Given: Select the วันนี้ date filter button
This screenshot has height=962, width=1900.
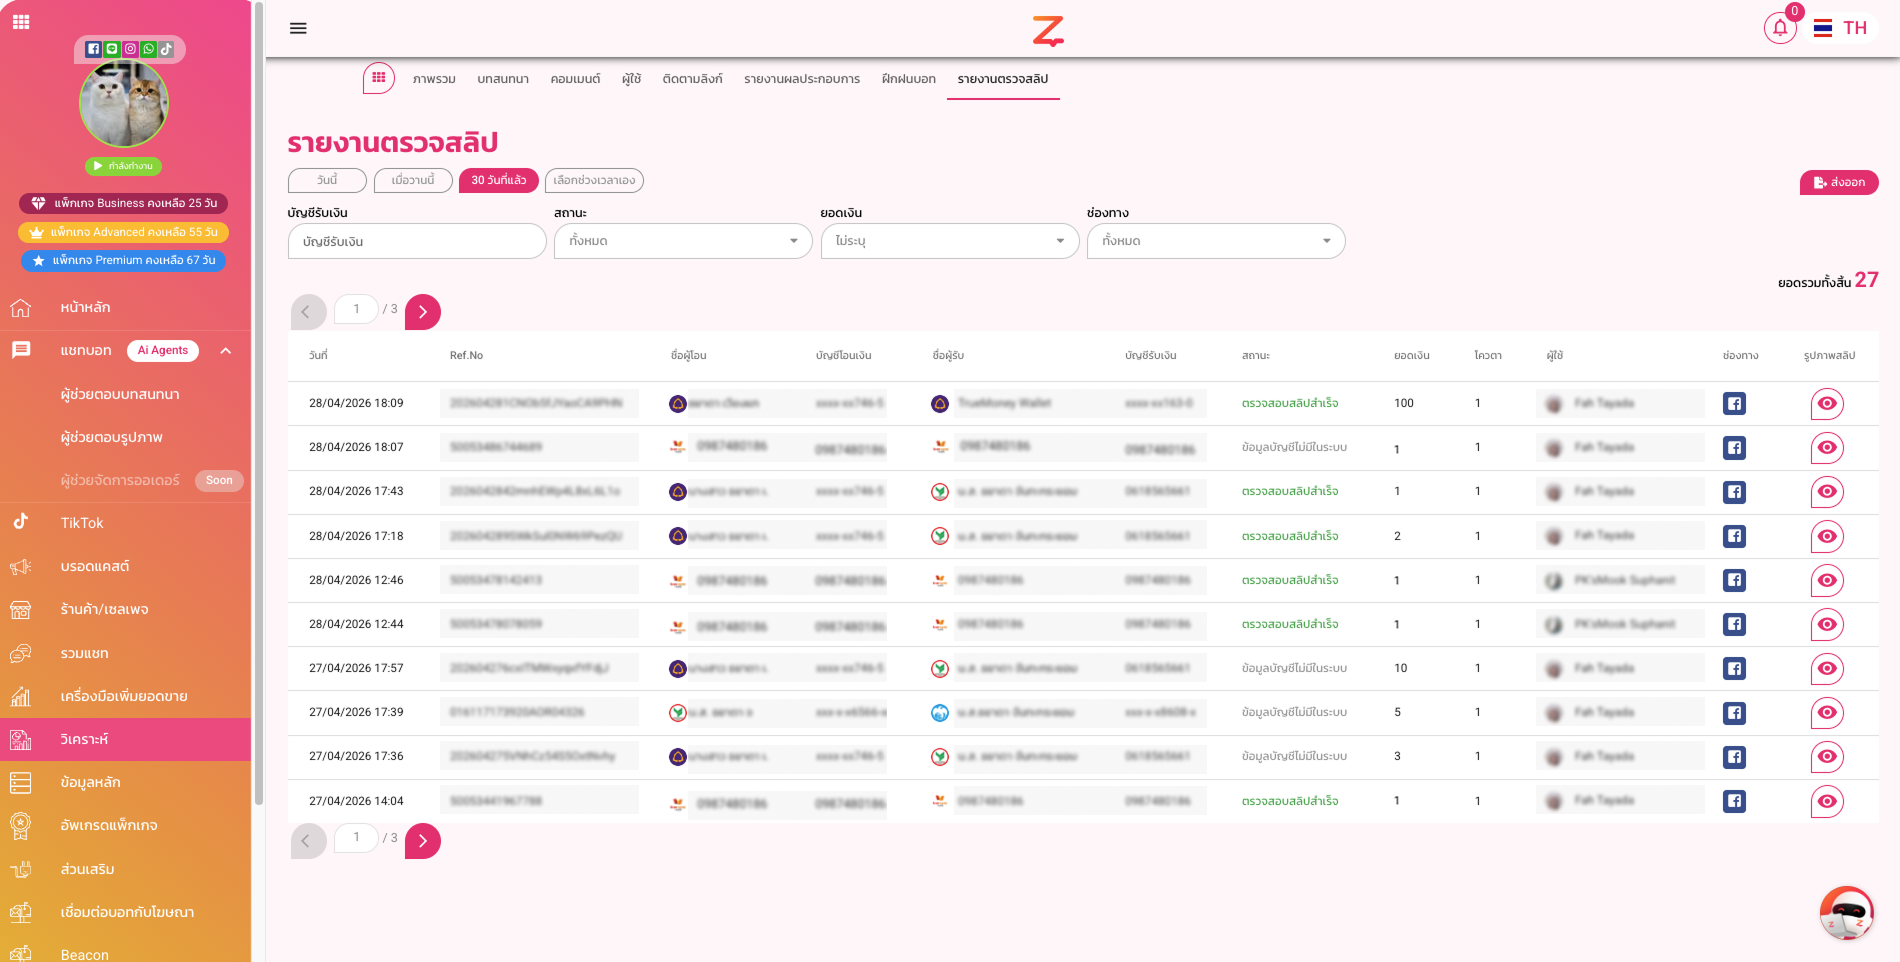Looking at the screenshot, I should 327,181.
